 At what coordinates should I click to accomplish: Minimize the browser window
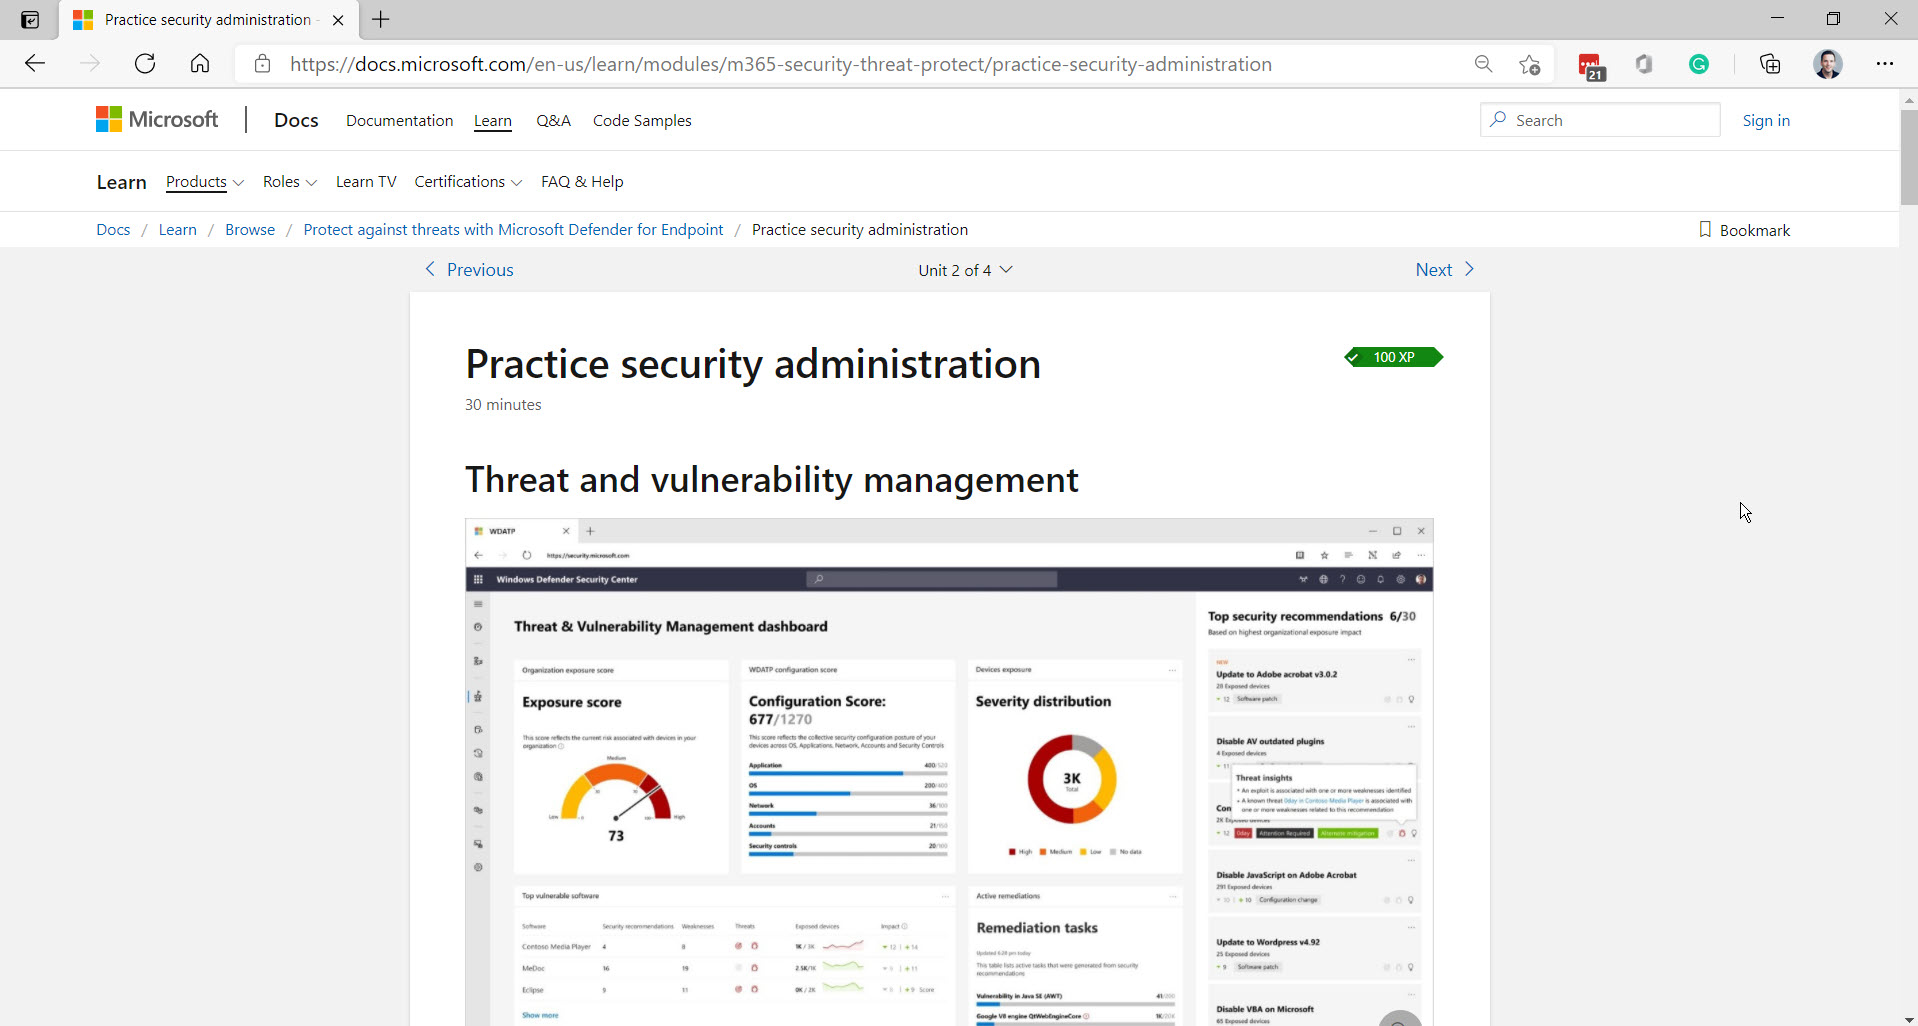click(x=1777, y=19)
